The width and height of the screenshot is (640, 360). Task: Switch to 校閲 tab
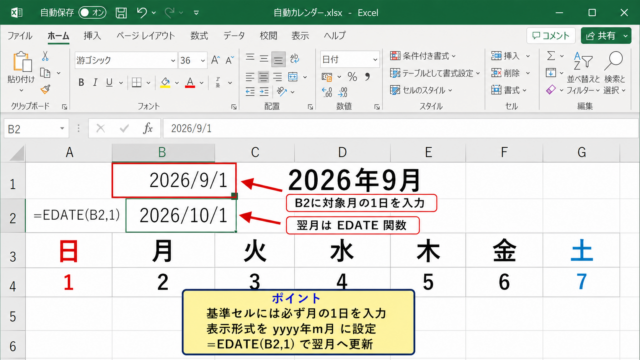pyautogui.click(x=268, y=36)
